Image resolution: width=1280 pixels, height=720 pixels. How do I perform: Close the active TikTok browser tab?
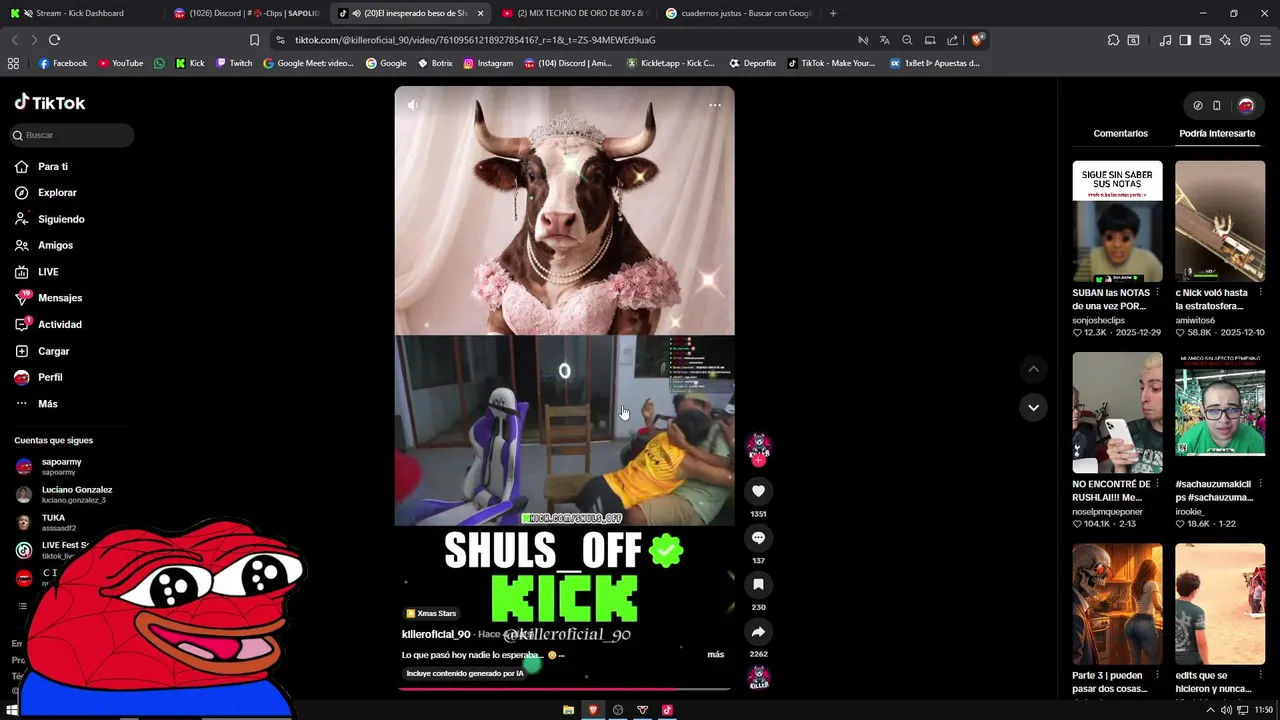pyautogui.click(x=480, y=13)
